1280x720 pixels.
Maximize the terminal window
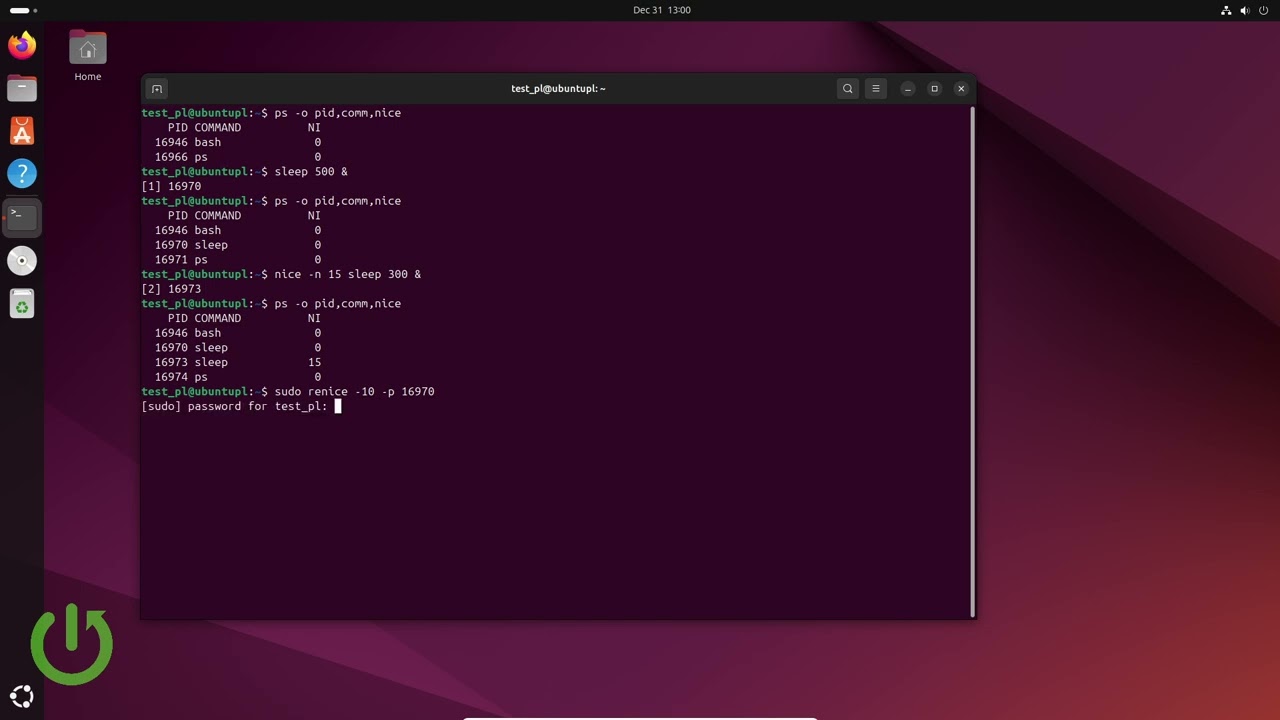pyautogui.click(x=935, y=89)
